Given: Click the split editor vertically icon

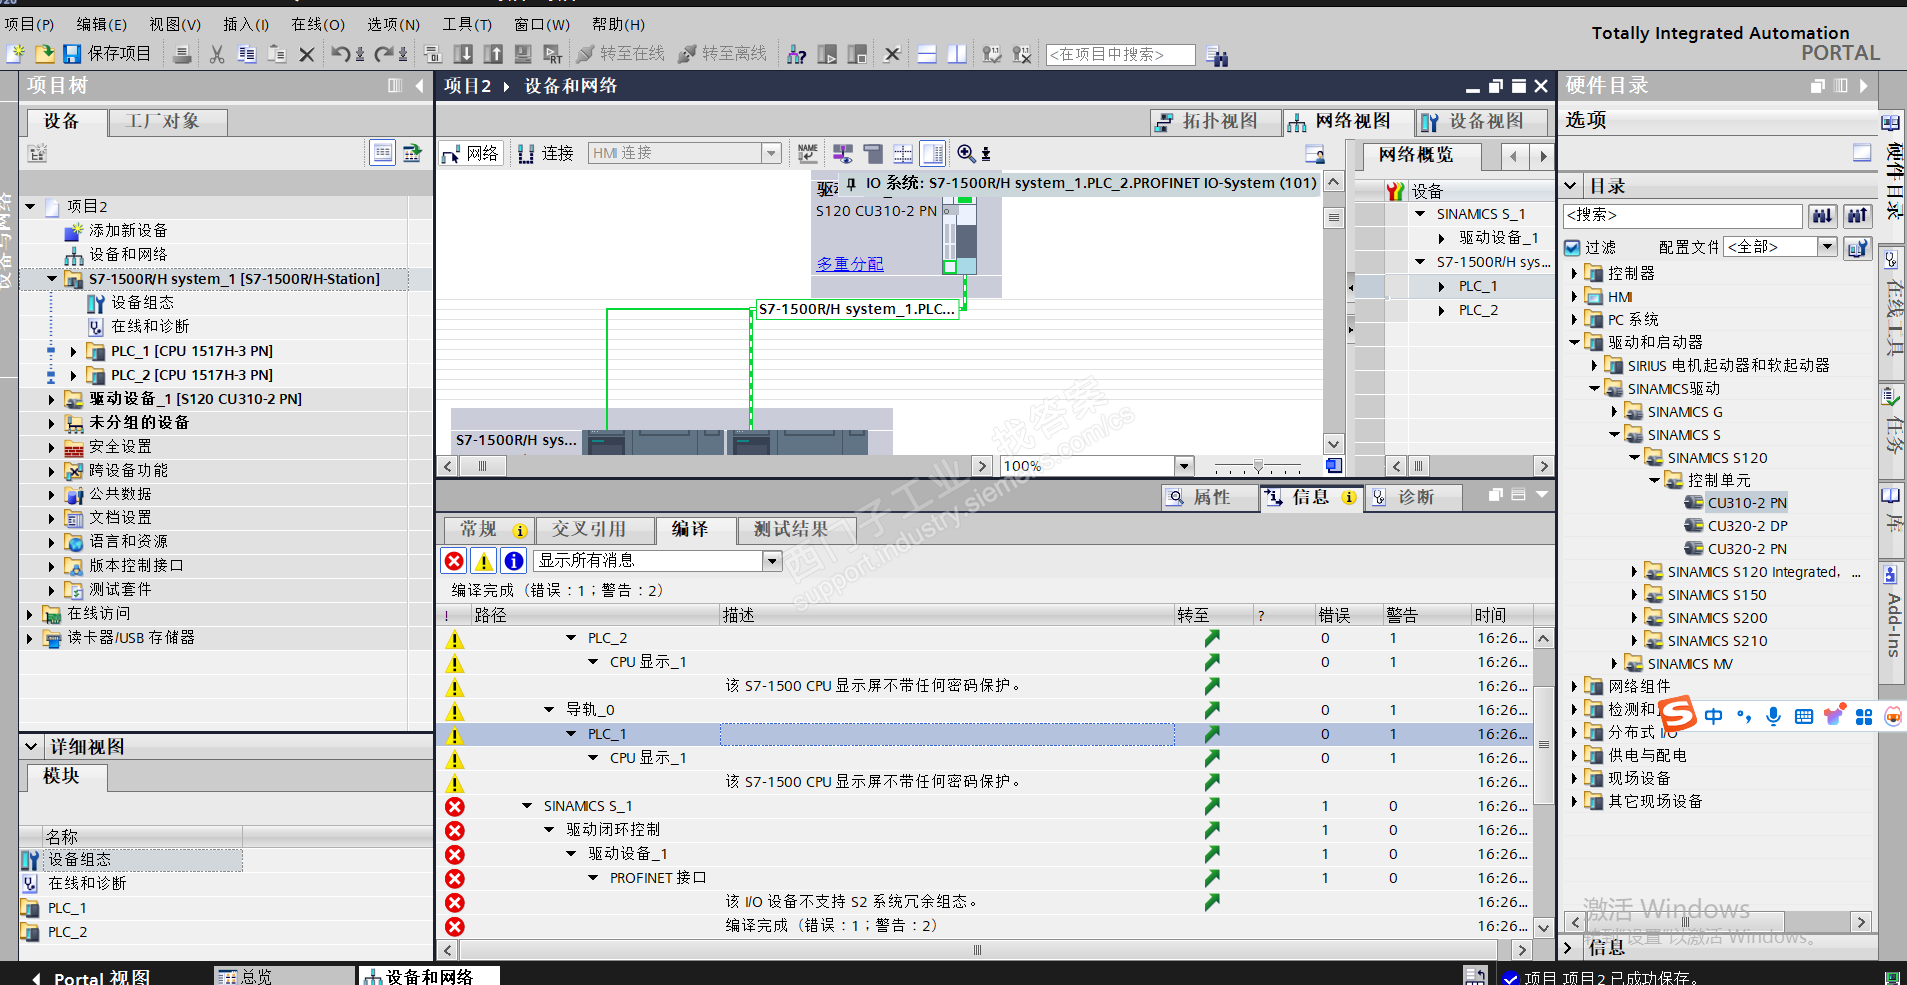Looking at the screenshot, I should point(957,54).
